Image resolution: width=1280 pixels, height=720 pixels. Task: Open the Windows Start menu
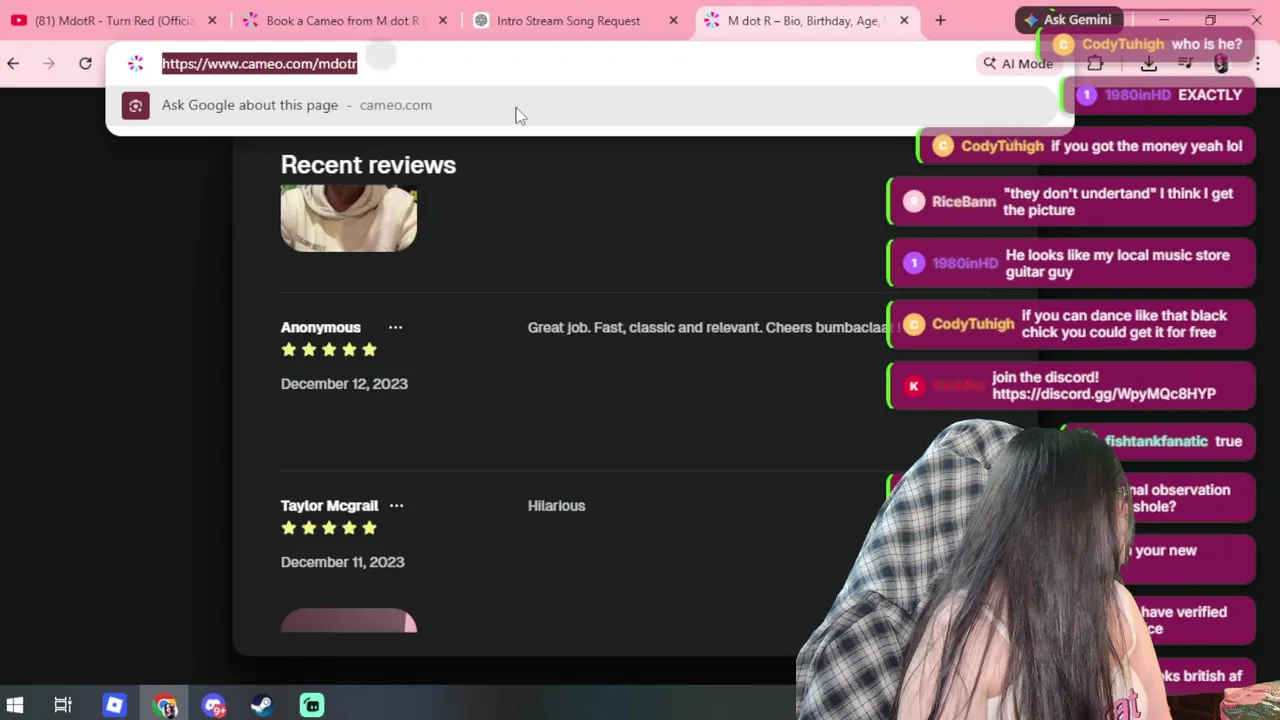coord(15,705)
